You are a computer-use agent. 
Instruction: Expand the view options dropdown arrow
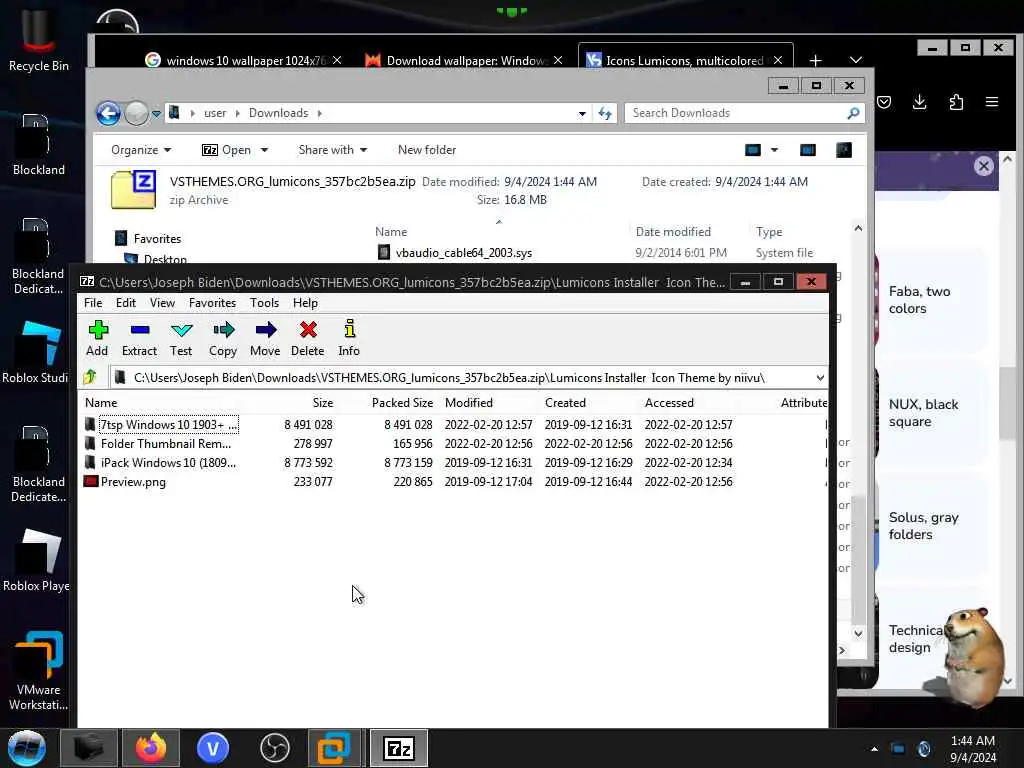coord(775,150)
